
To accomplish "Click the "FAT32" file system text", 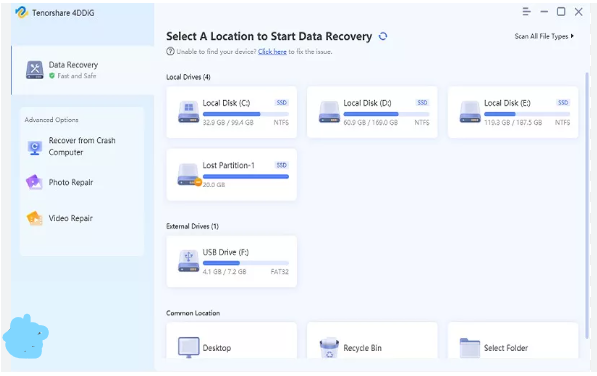I will click(x=279, y=272).
